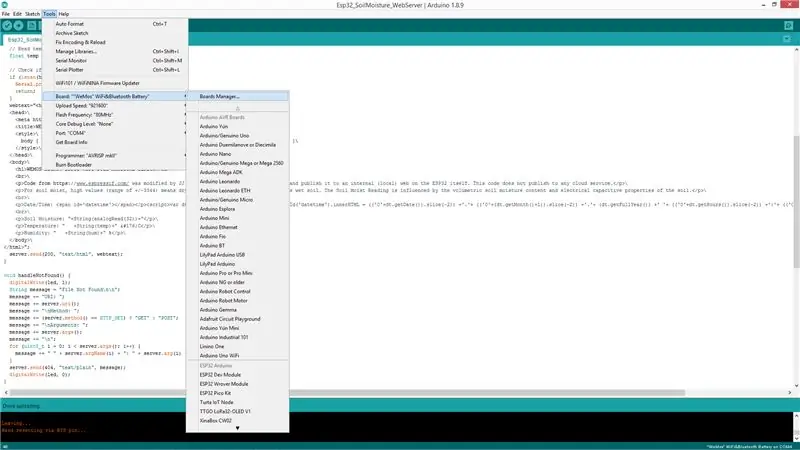Select Turta IoT Node board

[x=237, y=403]
